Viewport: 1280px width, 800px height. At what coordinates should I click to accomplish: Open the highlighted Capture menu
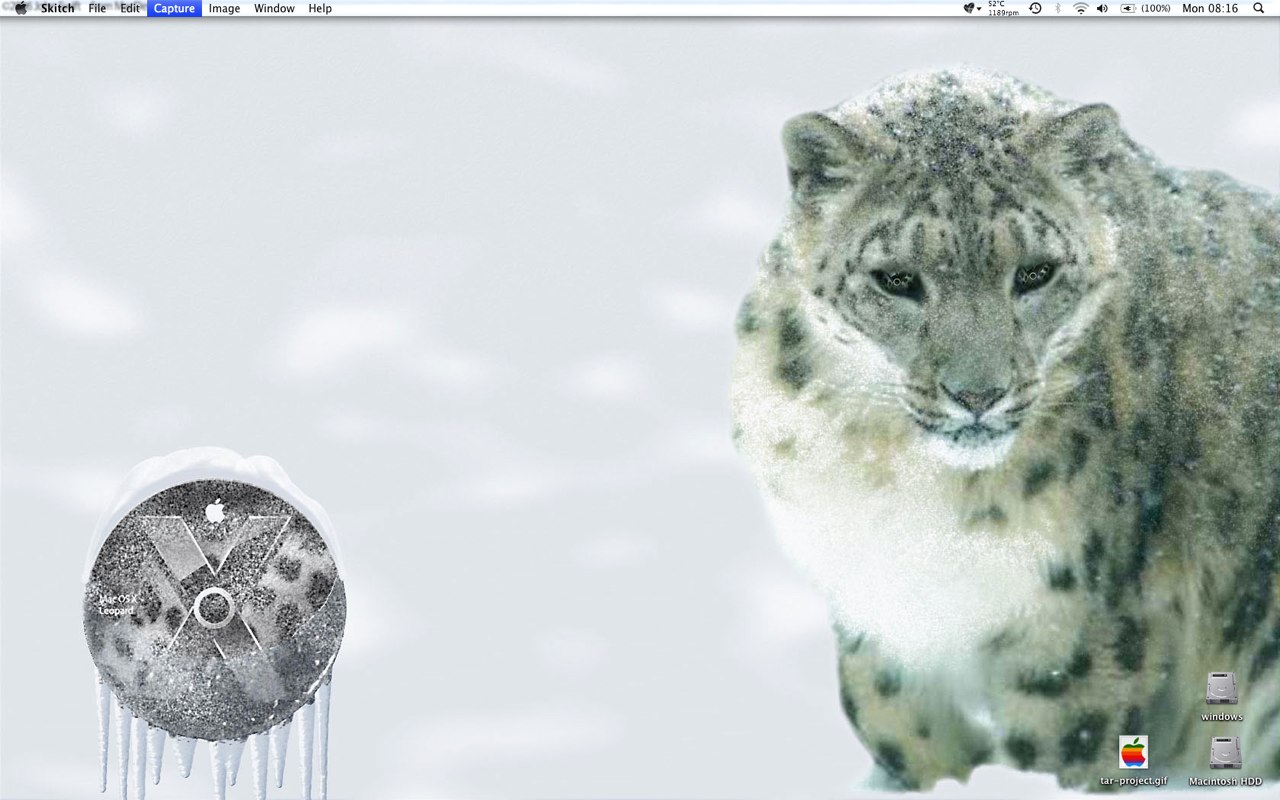(174, 8)
